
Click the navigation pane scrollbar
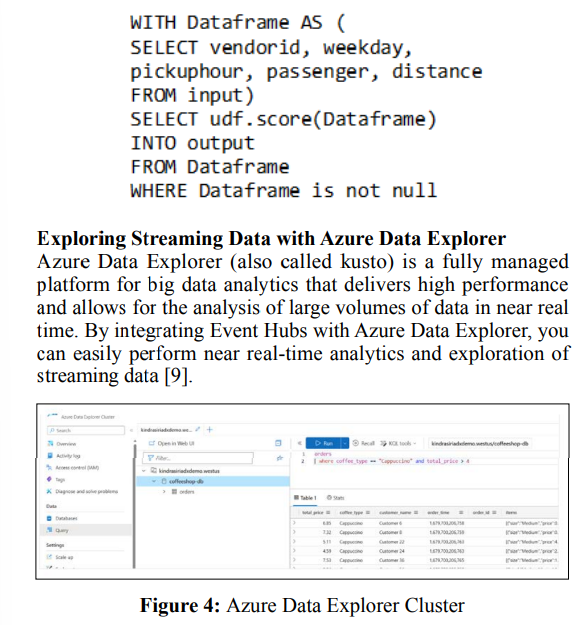(x=134, y=504)
